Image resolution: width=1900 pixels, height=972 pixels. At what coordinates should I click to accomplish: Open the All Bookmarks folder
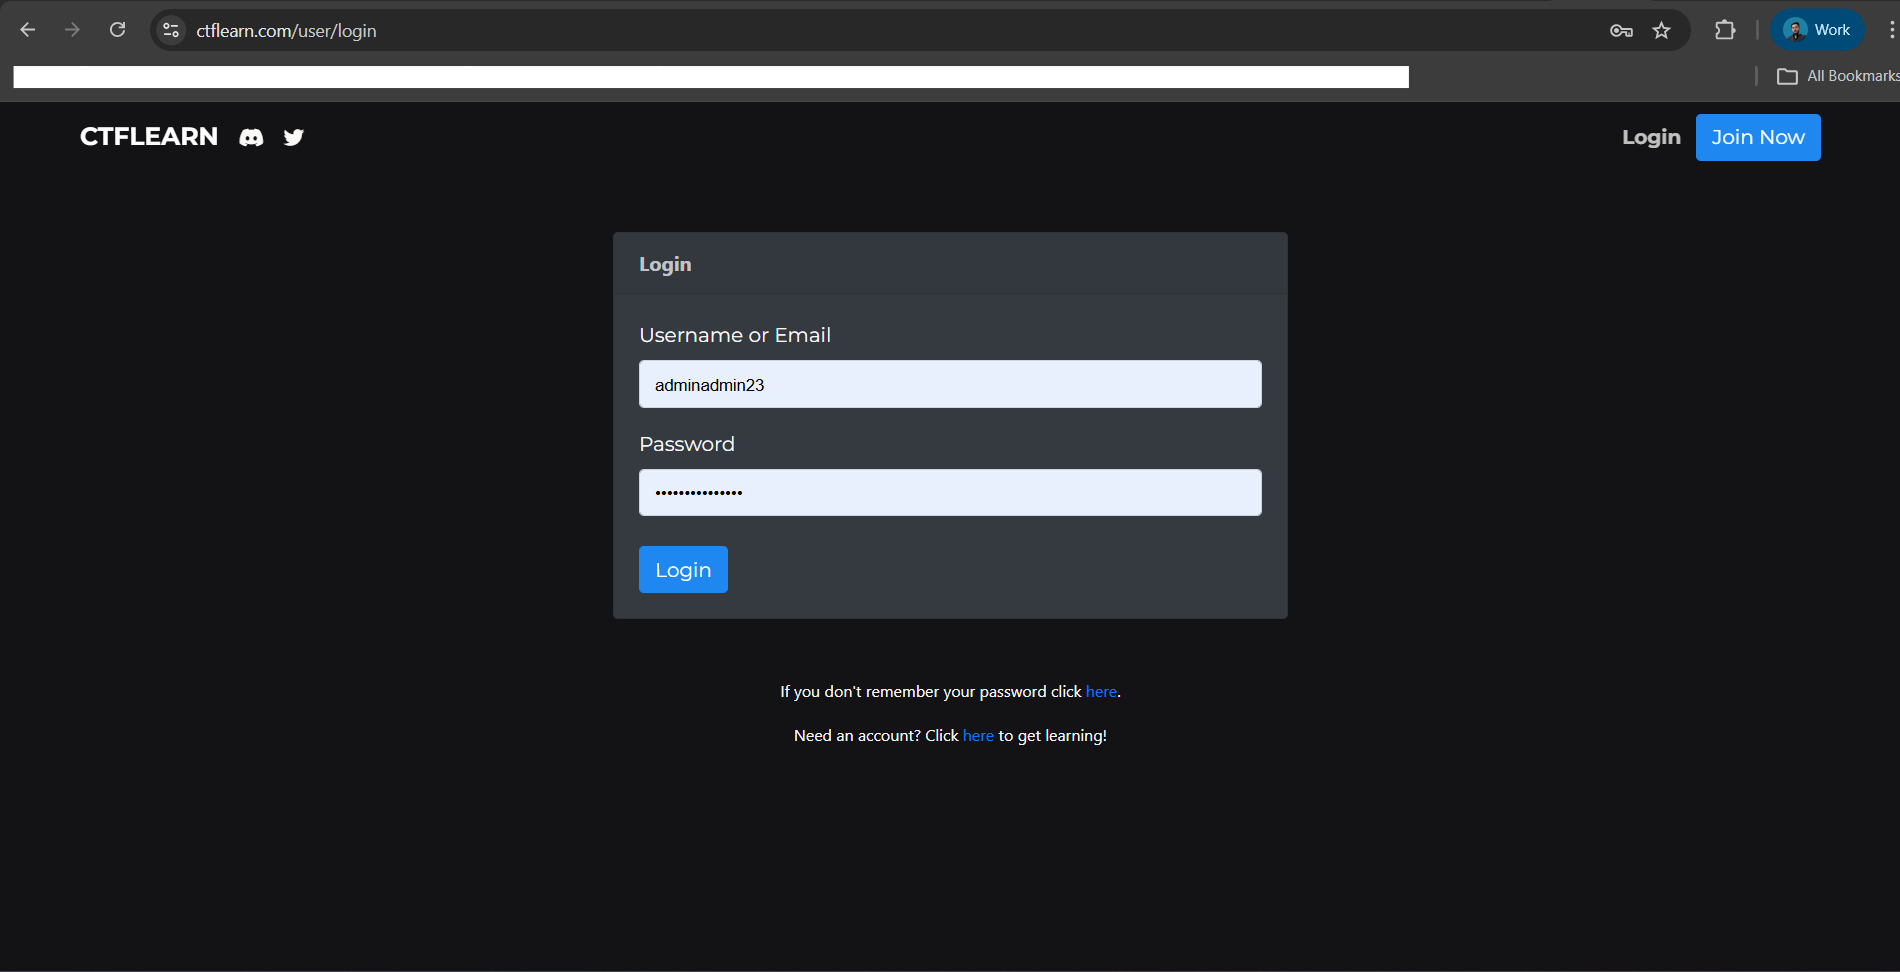(x=1838, y=76)
